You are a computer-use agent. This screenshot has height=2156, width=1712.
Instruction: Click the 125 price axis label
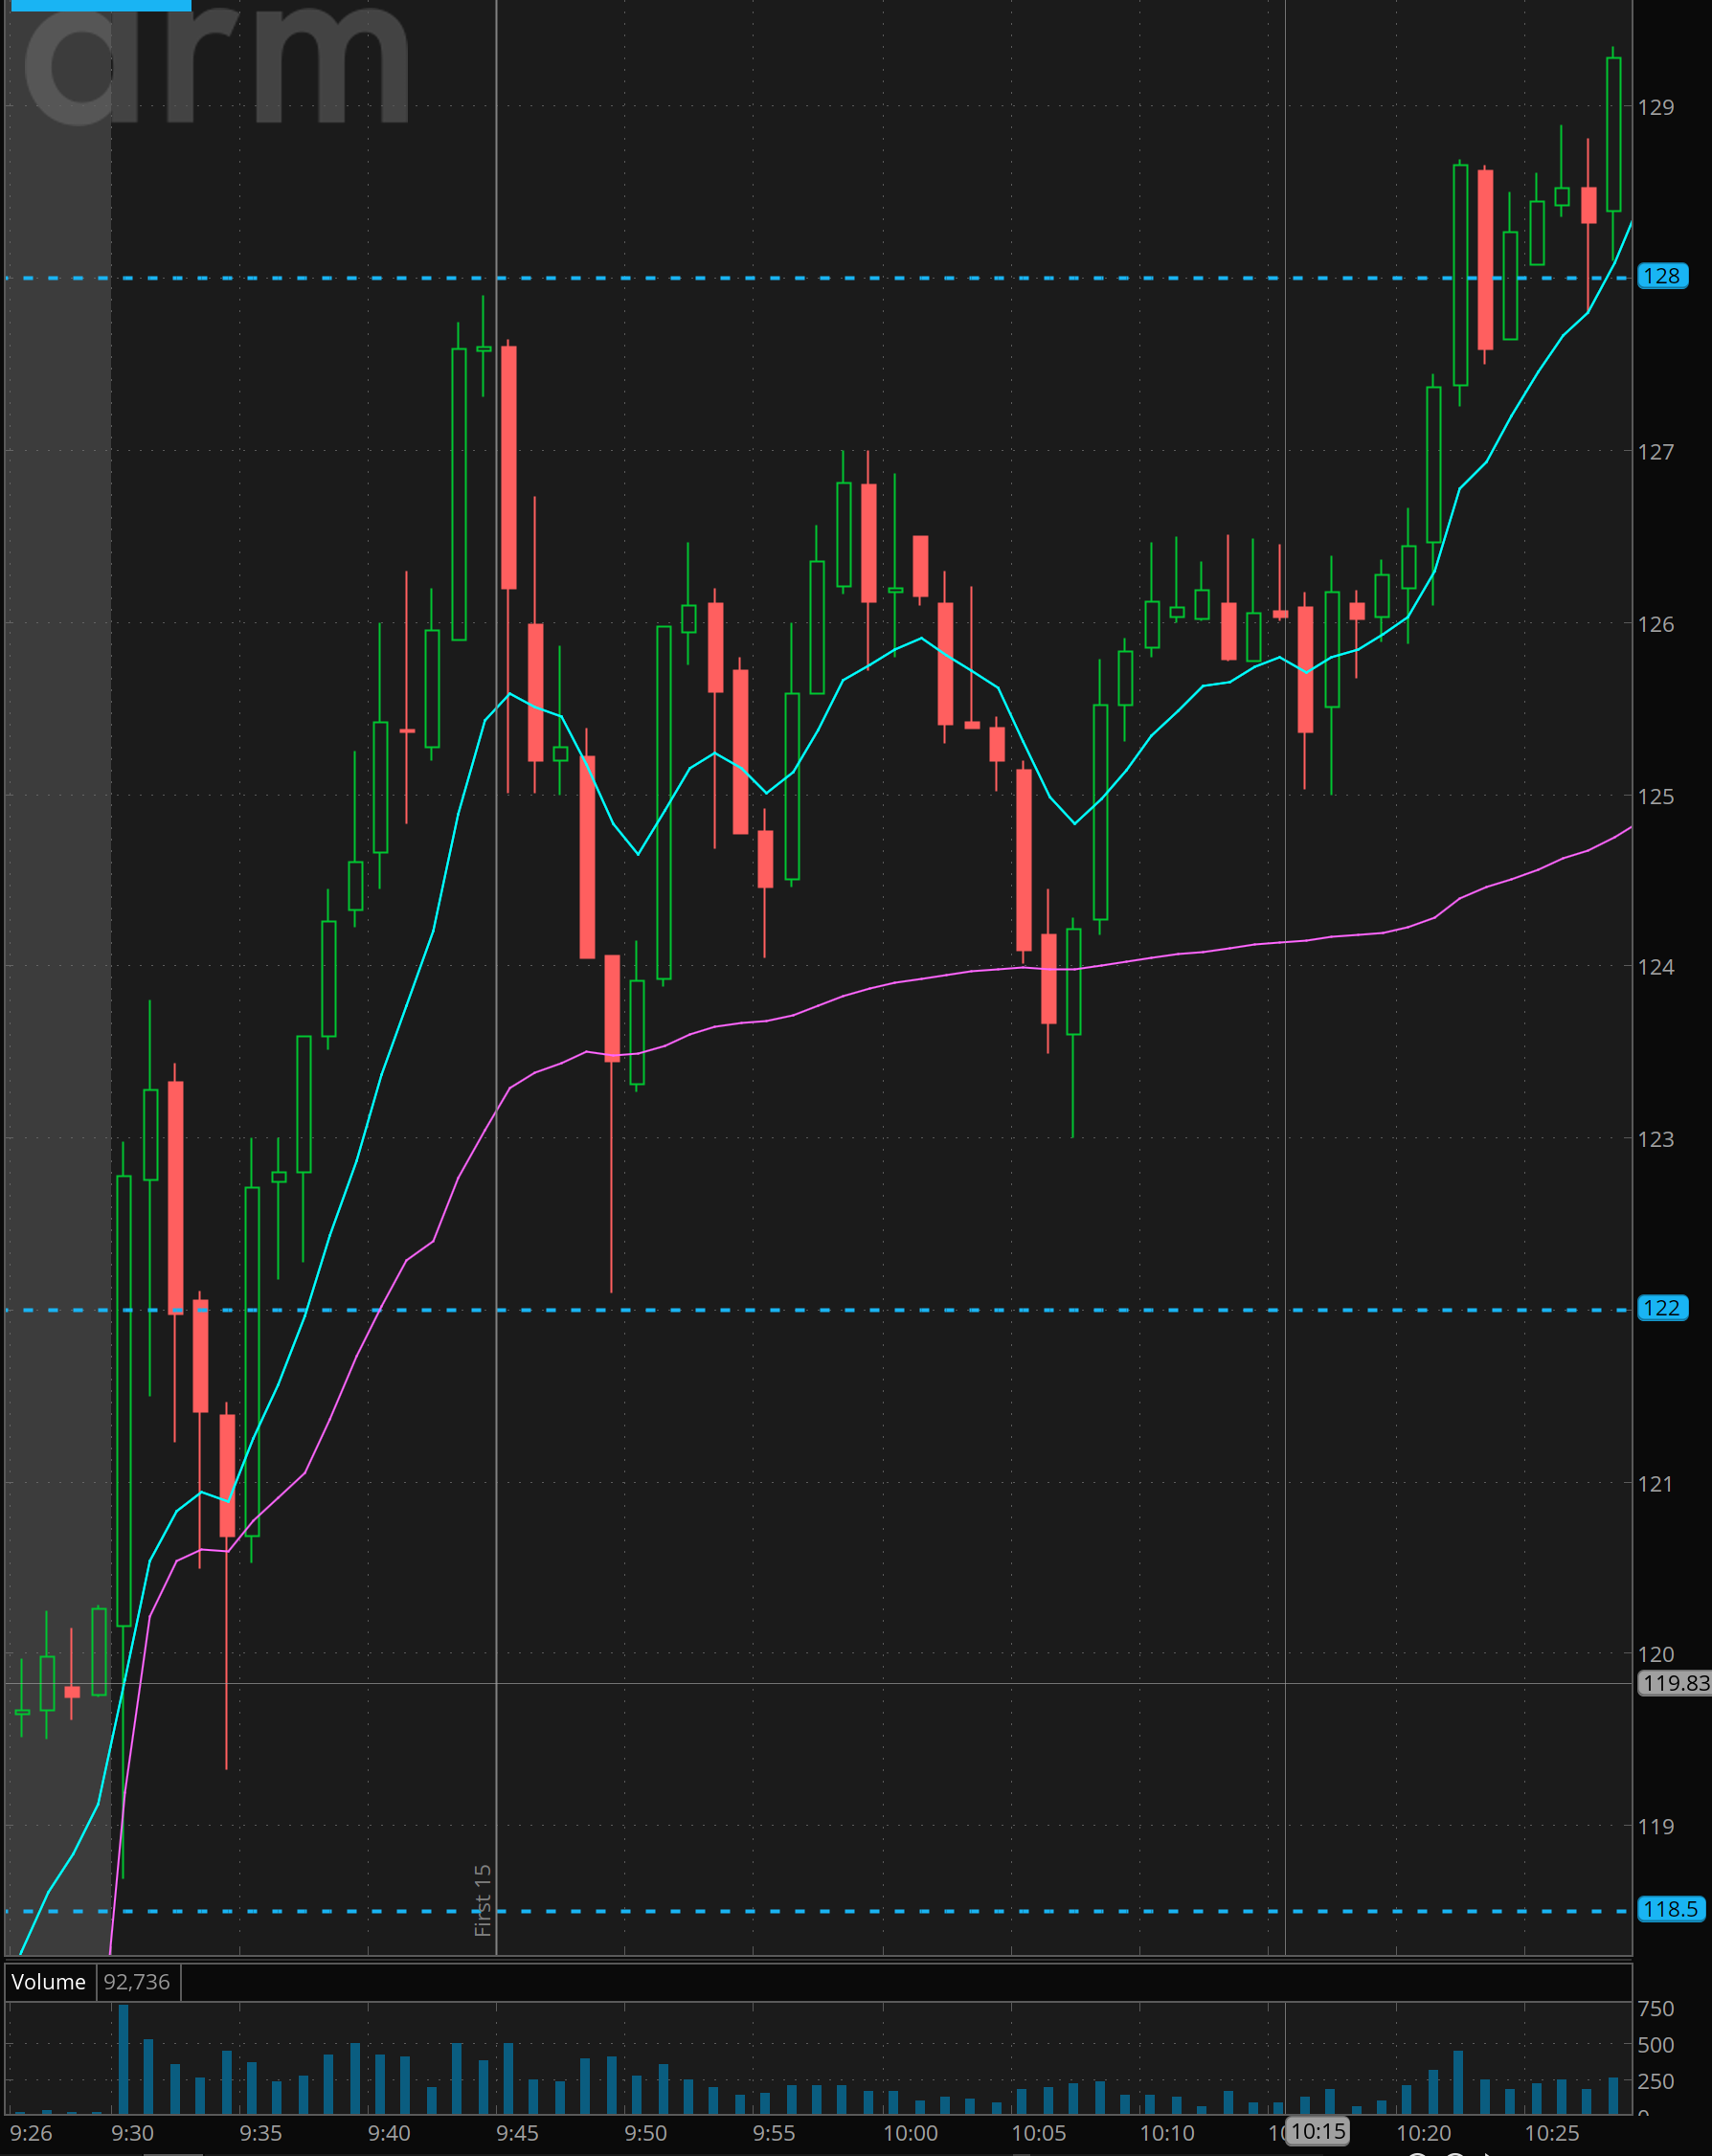pyautogui.click(x=1656, y=797)
